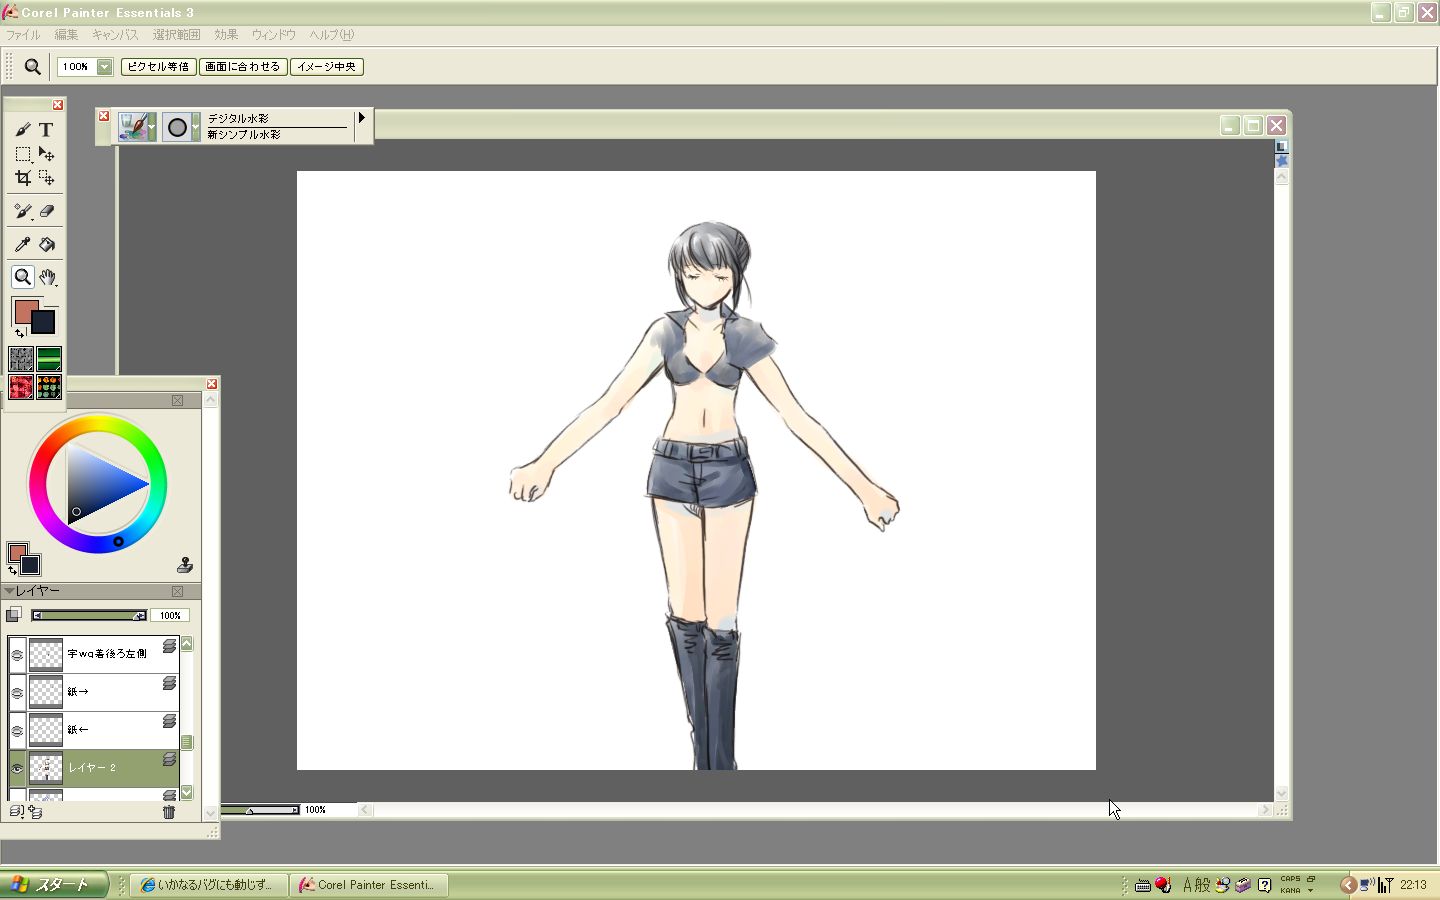Show hidden tray icons arrow
The image size is (1440, 900).
tap(1348, 885)
